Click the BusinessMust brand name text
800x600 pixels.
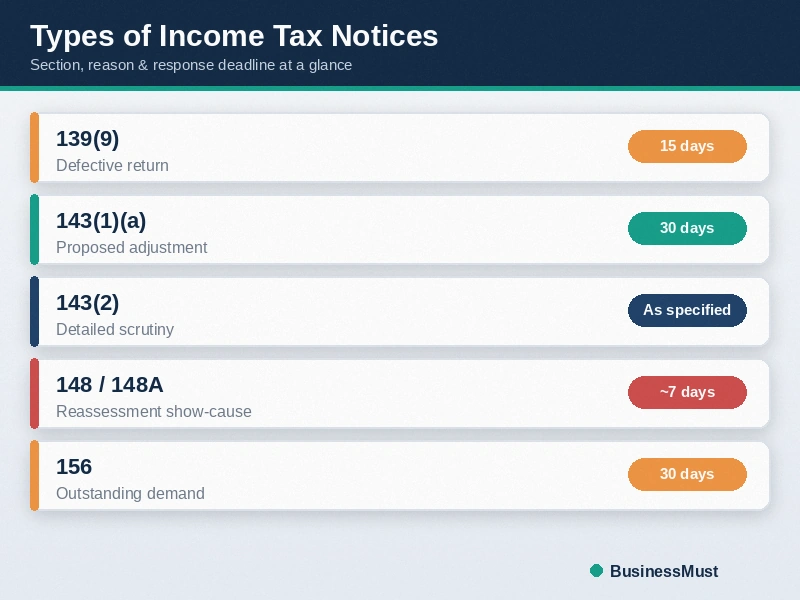coord(664,571)
